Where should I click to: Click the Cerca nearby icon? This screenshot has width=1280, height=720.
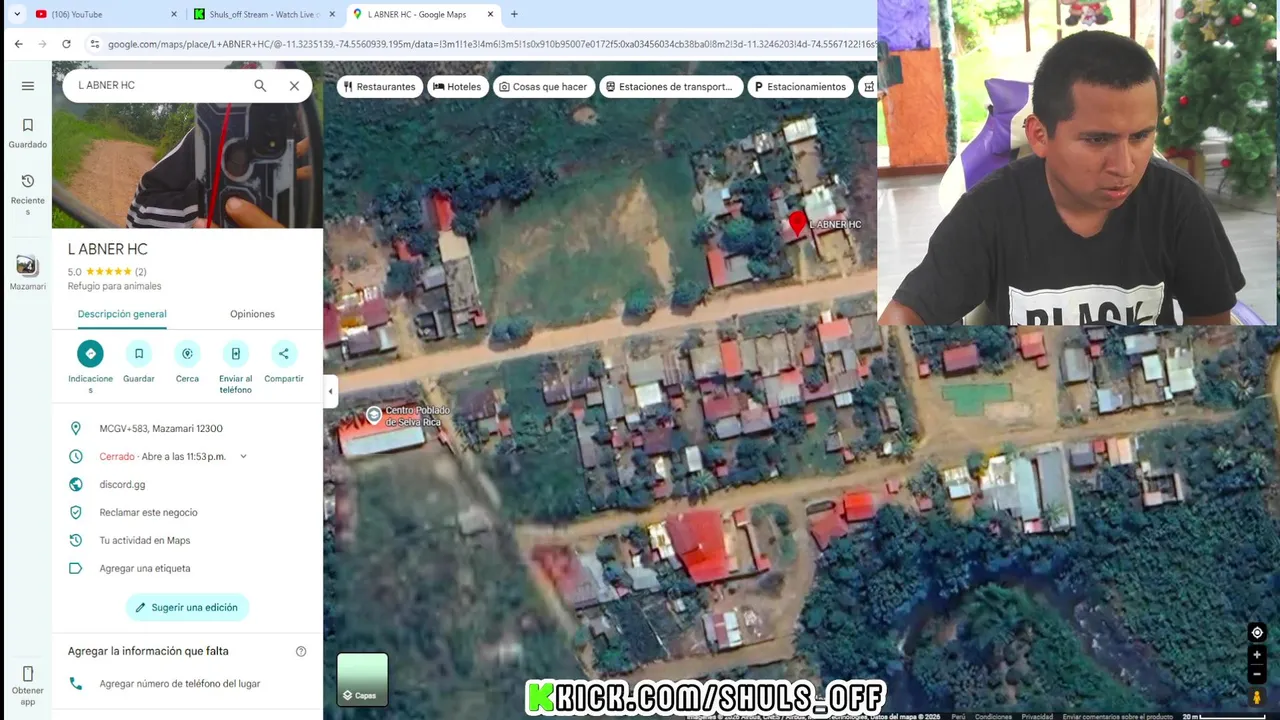point(187,353)
